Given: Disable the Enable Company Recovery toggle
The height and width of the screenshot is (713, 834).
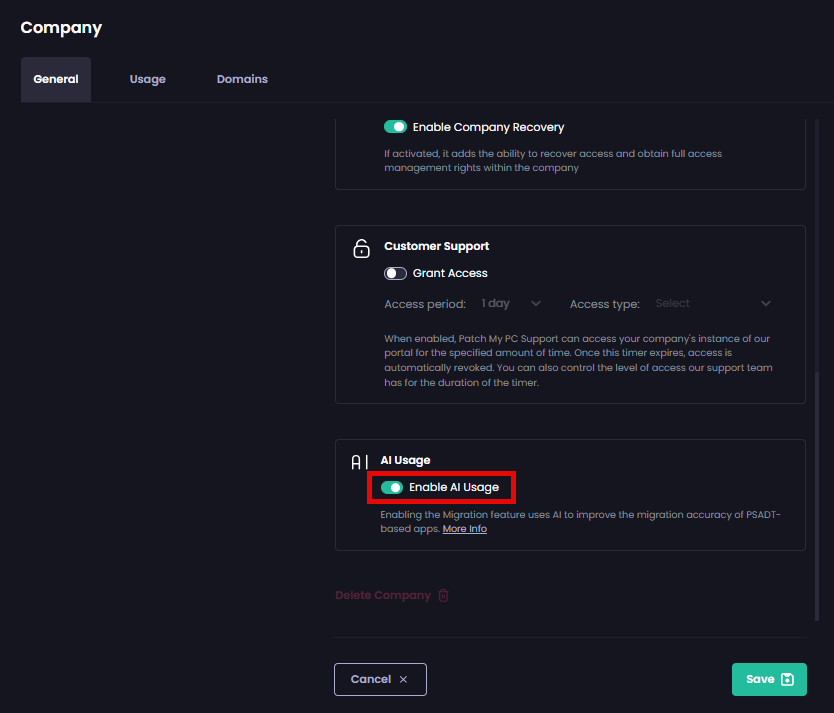Looking at the screenshot, I should click(x=396, y=127).
